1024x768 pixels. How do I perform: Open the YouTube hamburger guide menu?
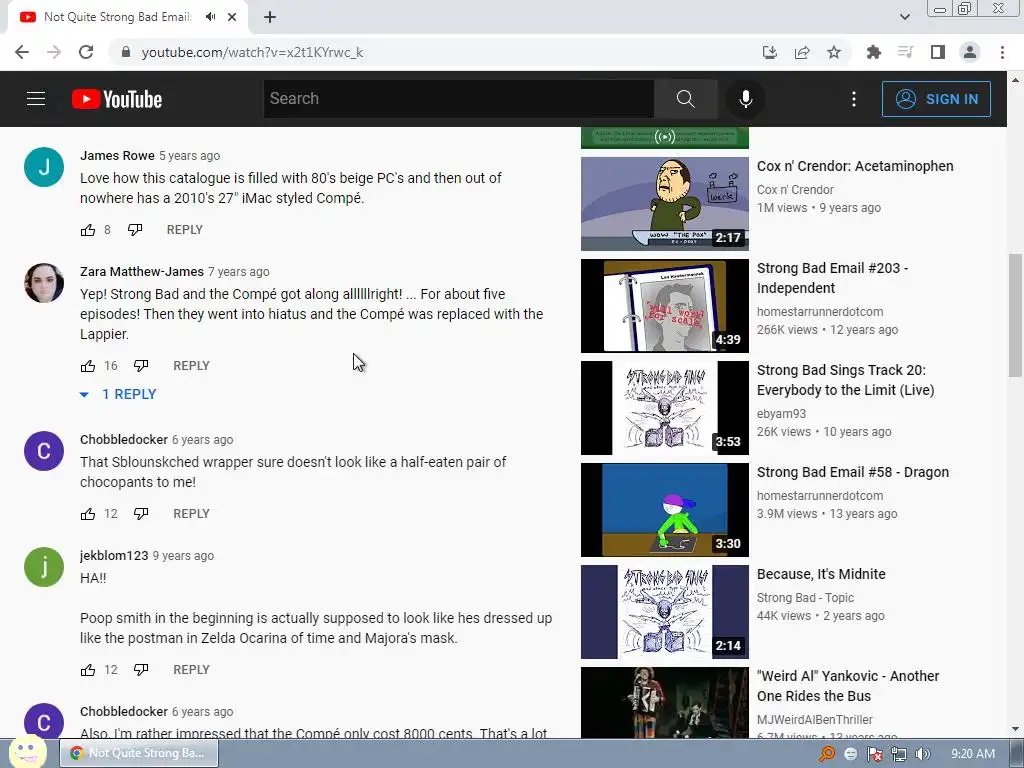coord(36,99)
